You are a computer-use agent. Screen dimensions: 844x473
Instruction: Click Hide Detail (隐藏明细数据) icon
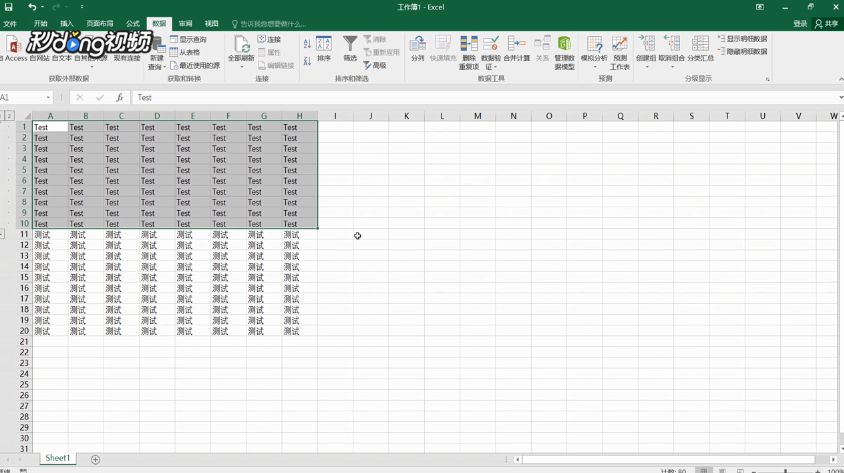722,52
